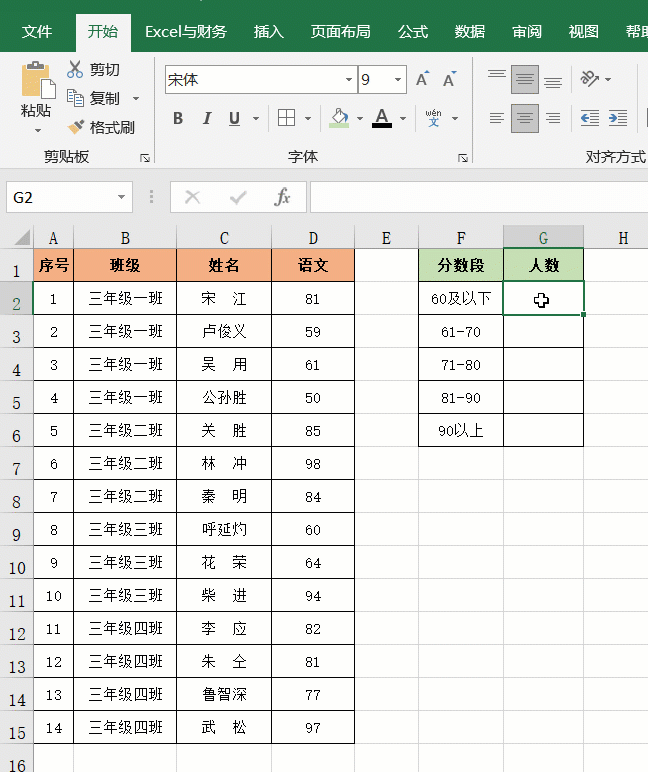
Task: Open the Insert Function fx dialog
Action: point(282,197)
